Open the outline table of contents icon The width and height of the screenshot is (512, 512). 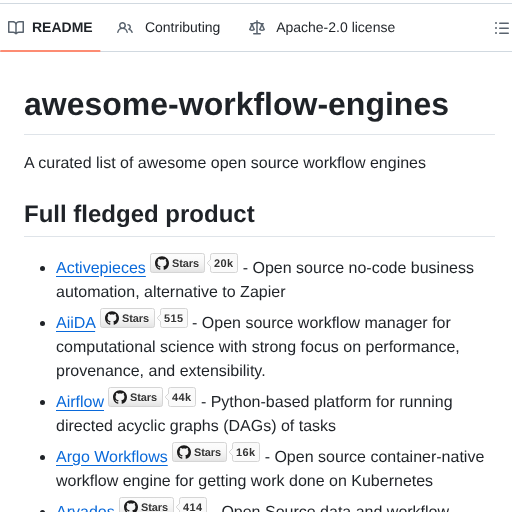pyautogui.click(x=502, y=28)
